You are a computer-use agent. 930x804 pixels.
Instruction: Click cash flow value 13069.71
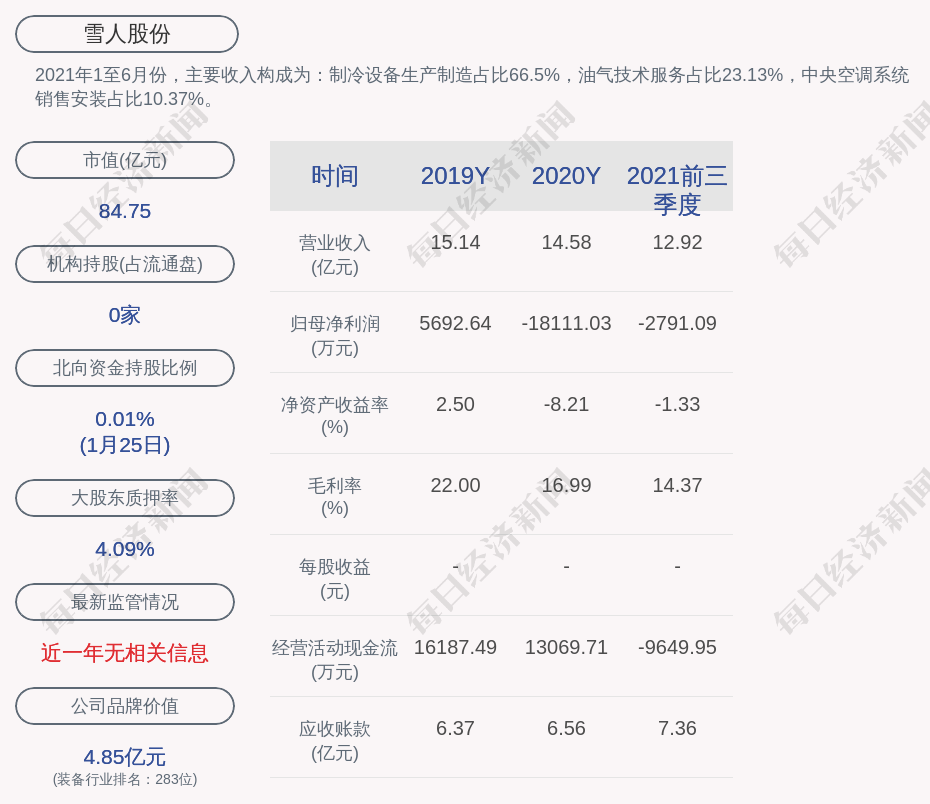pos(566,647)
